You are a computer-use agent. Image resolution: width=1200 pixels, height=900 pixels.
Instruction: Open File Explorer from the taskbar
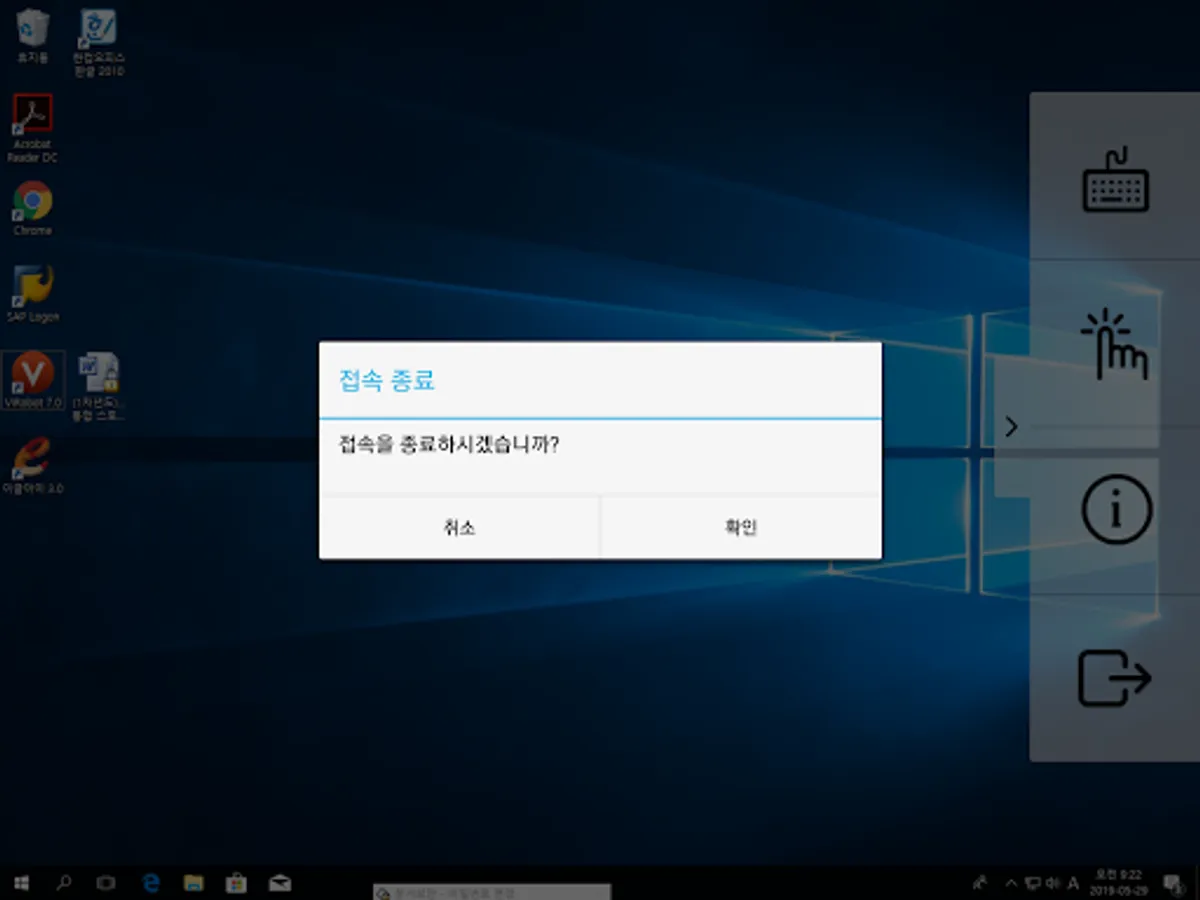[x=194, y=883]
